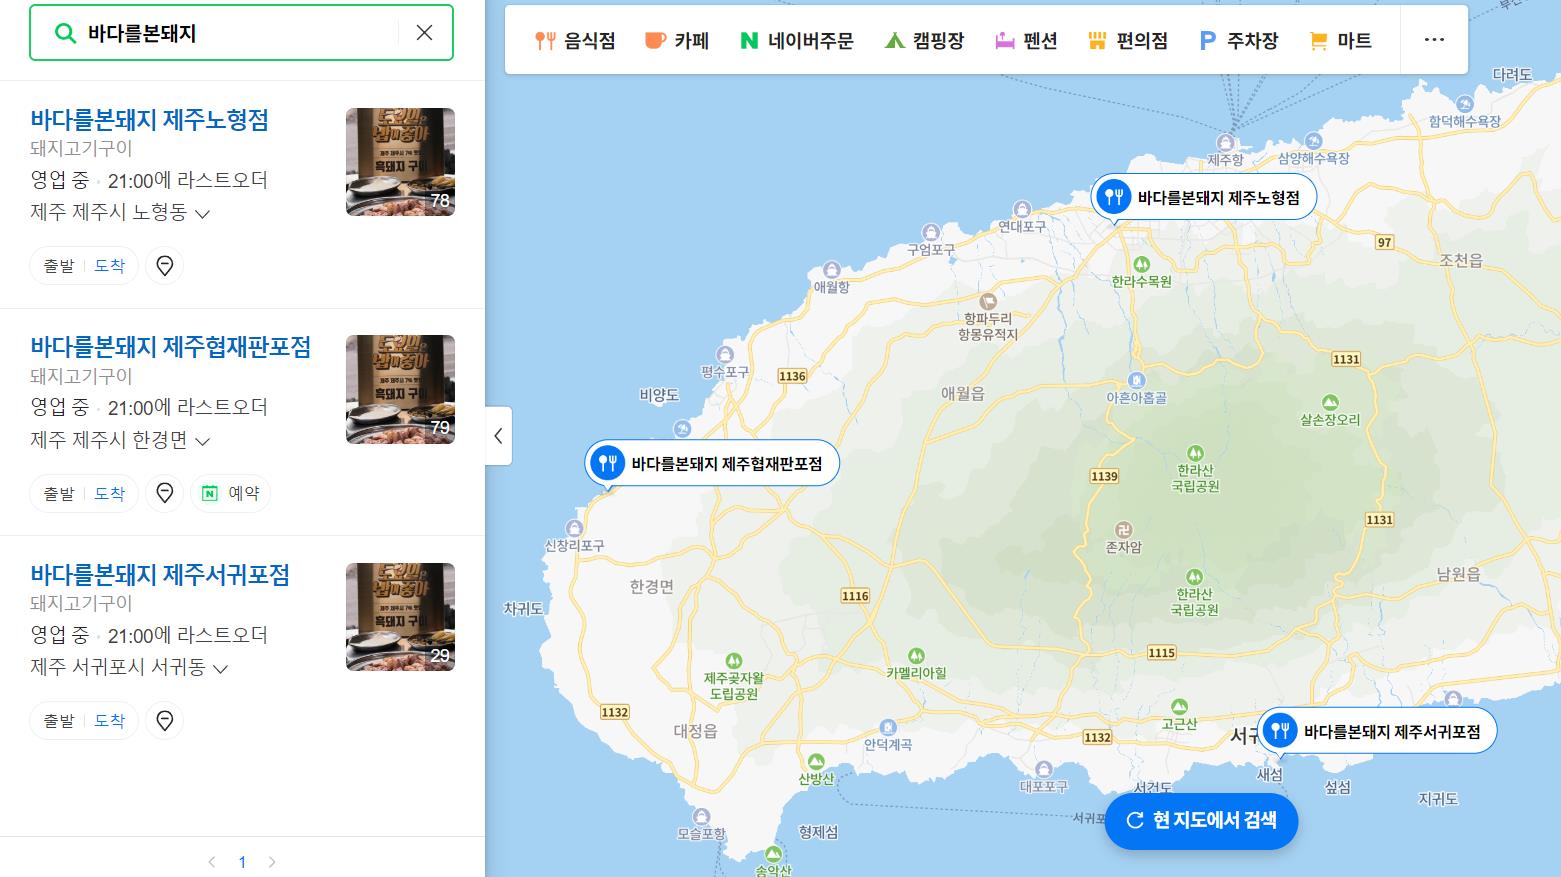
Task: Expand address 제주 제주시 노형동 chevron
Action: [x=202, y=214]
